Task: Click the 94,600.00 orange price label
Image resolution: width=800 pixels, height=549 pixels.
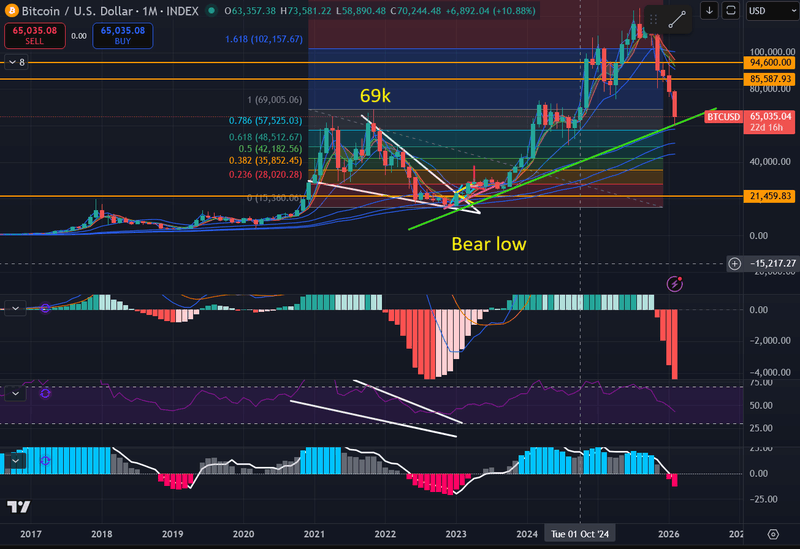Action: 770,63
